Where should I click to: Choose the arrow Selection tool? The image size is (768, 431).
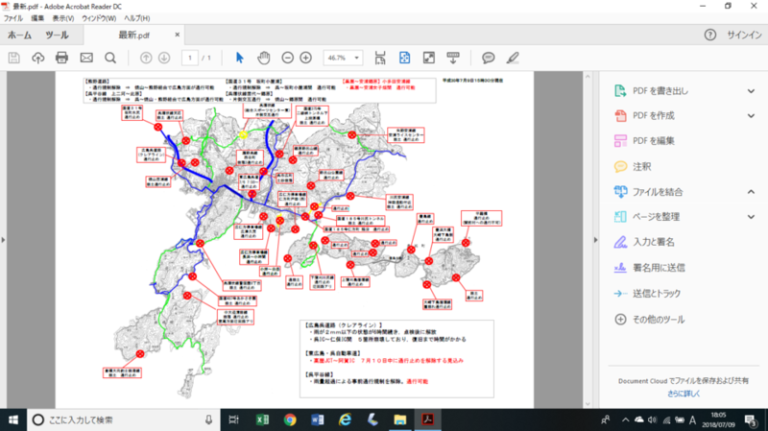(x=239, y=58)
